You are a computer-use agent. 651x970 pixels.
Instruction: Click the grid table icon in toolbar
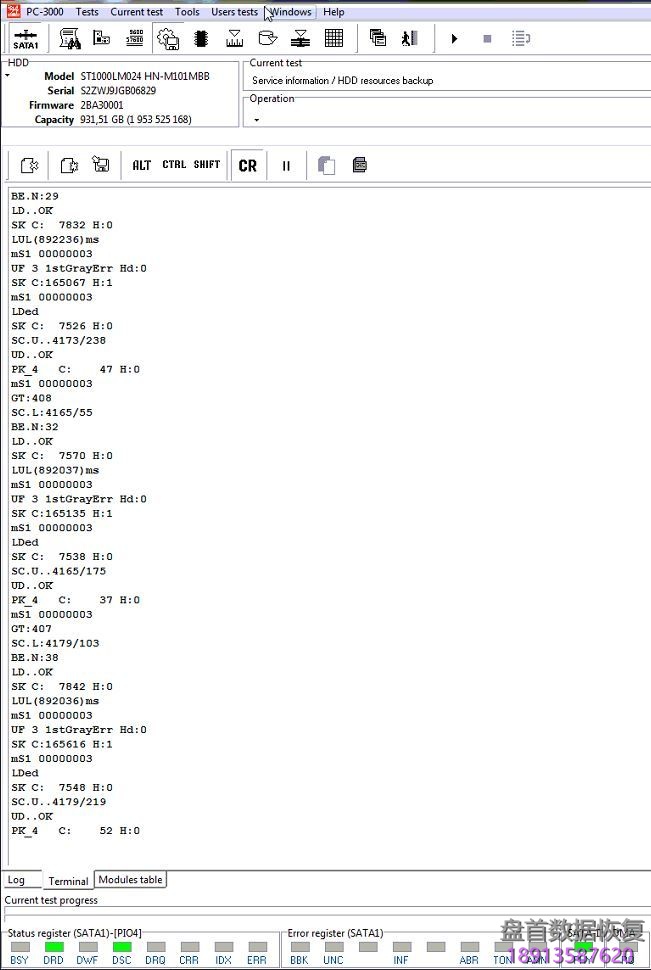click(x=334, y=39)
